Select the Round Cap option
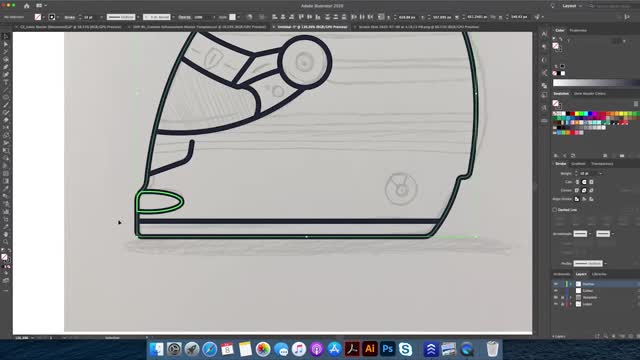 pyautogui.click(x=584, y=182)
